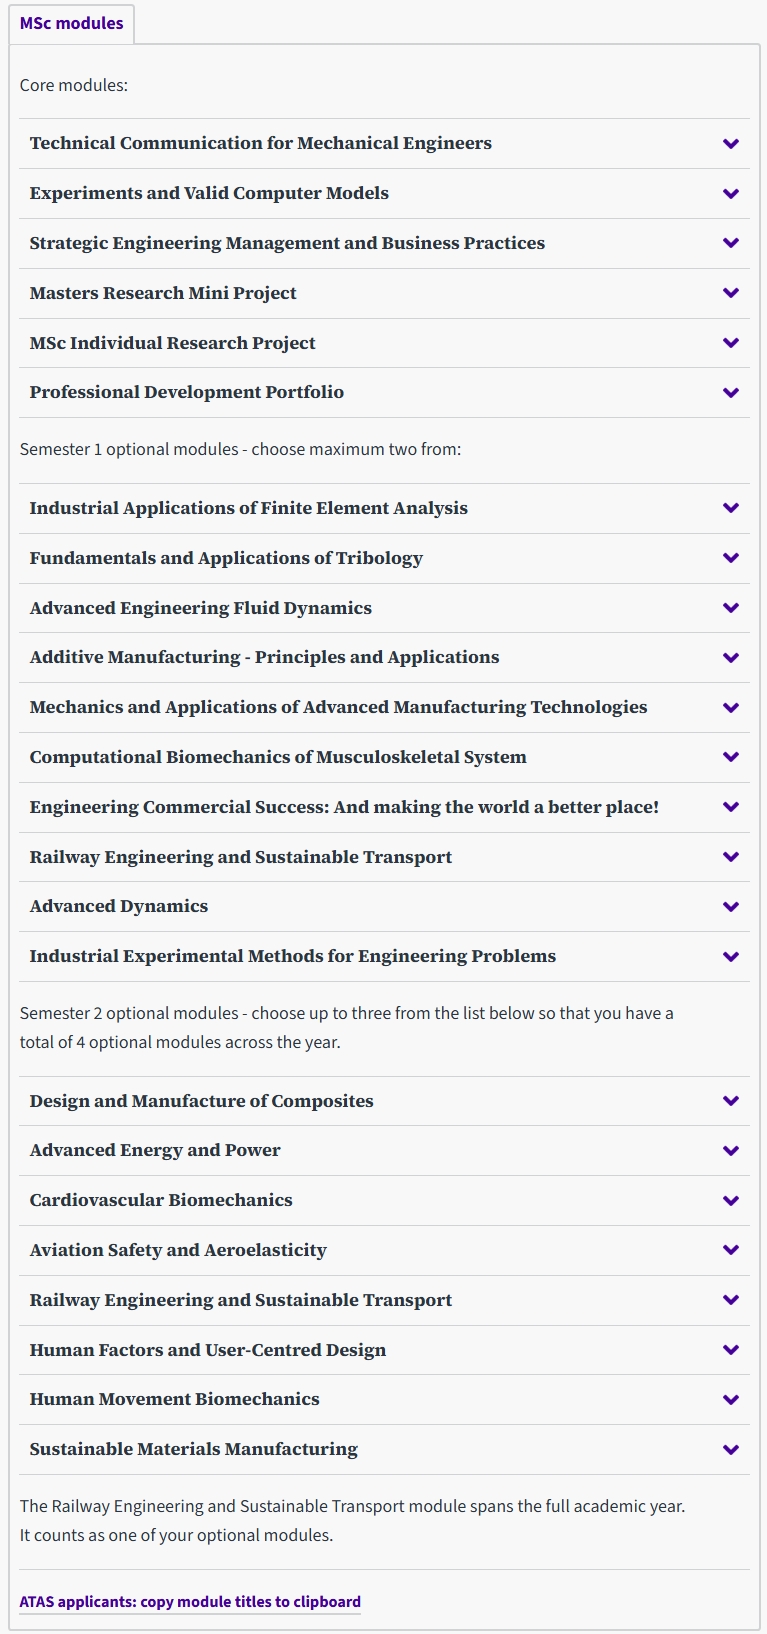Screen dimensions: 767x1634
Task: Click the ATAS applicants copy module titles link
Action: pyautogui.click(x=190, y=1601)
